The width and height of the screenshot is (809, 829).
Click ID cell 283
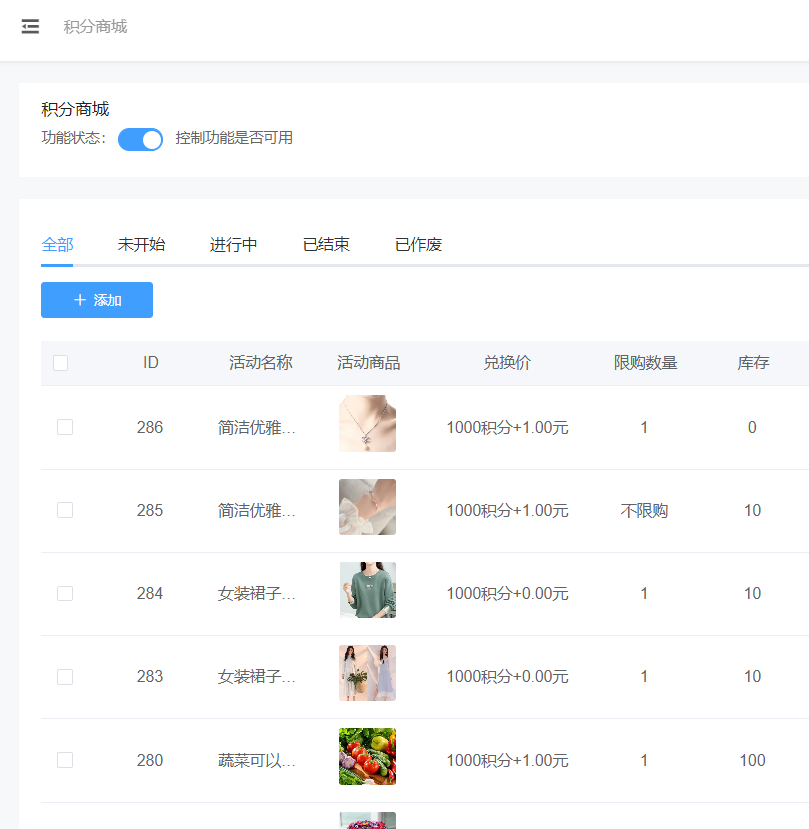150,676
